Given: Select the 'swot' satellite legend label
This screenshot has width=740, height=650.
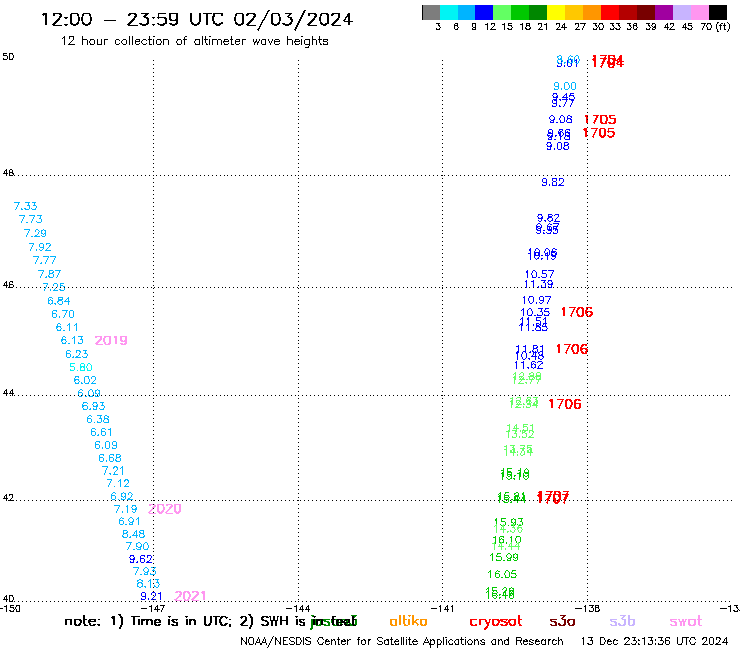Looking at the screenshot, I should click(x=686, y=622).
